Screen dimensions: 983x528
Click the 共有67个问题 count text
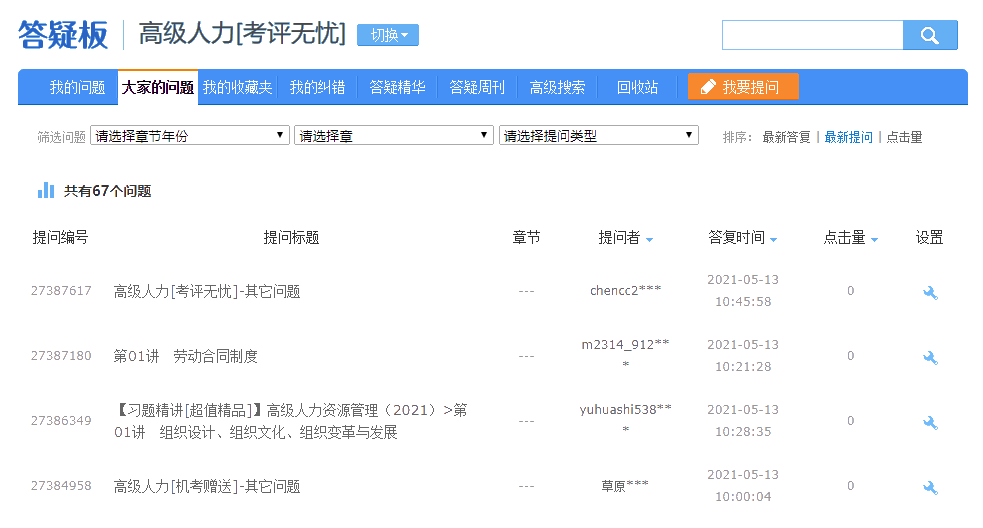107,191
